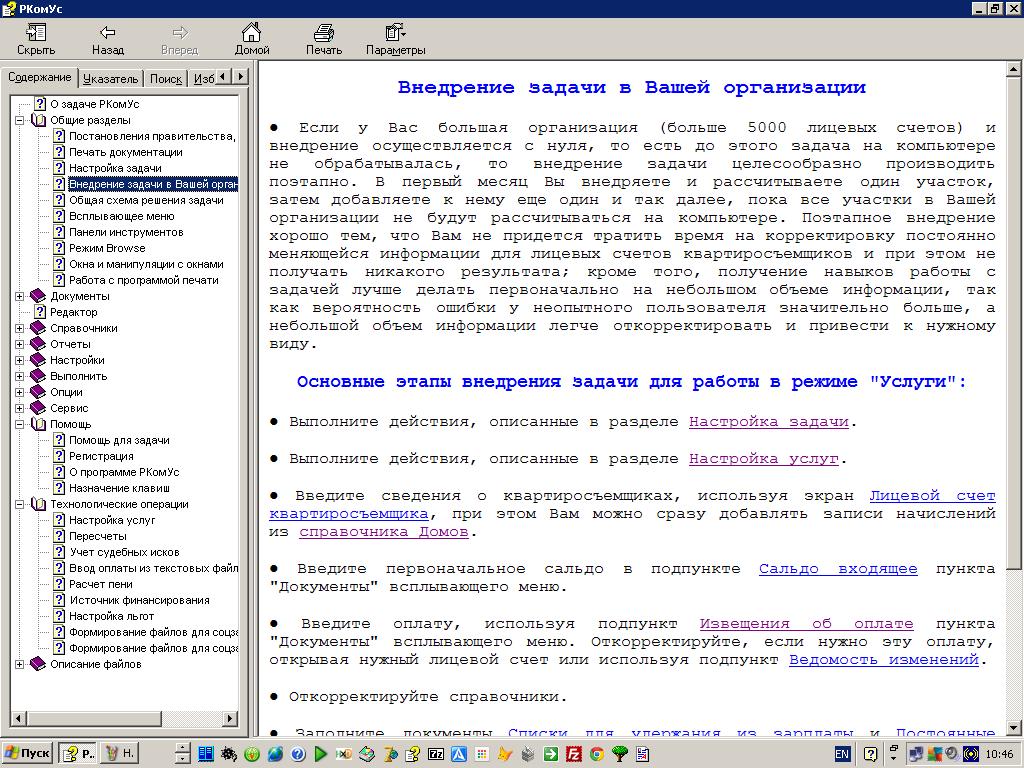Print the topic with the Печать icon

coord(323,33)
